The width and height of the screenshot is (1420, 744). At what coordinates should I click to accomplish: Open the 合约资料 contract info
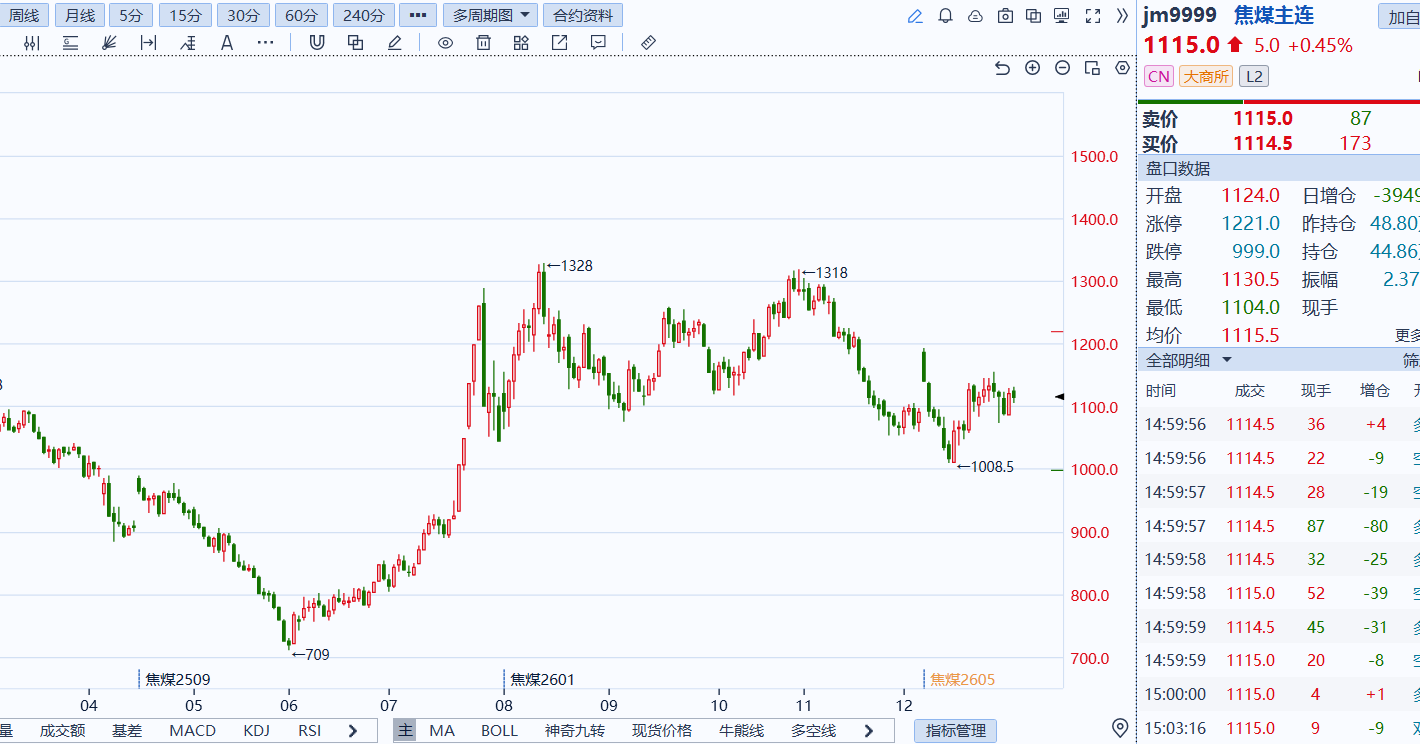click(x=582, y=15)
